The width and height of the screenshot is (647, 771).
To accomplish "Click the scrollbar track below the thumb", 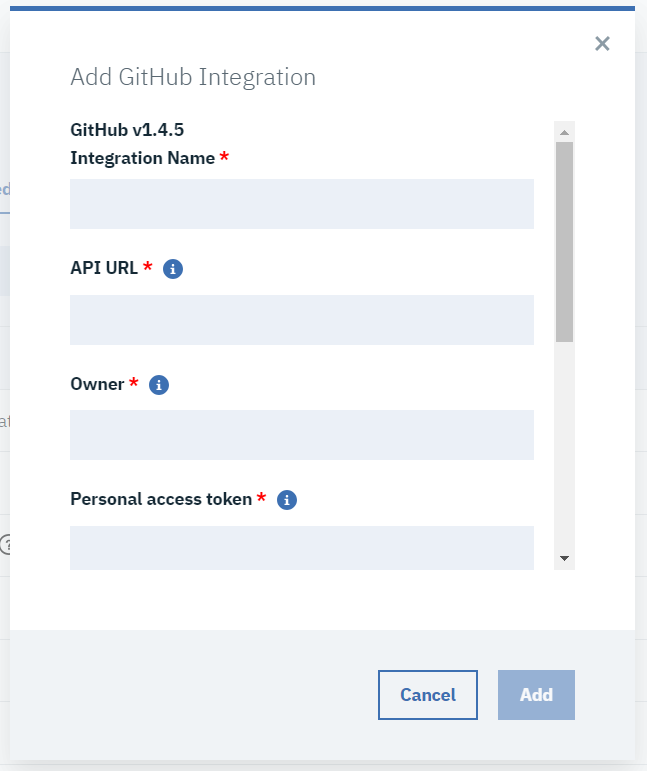I will [564, 450].
